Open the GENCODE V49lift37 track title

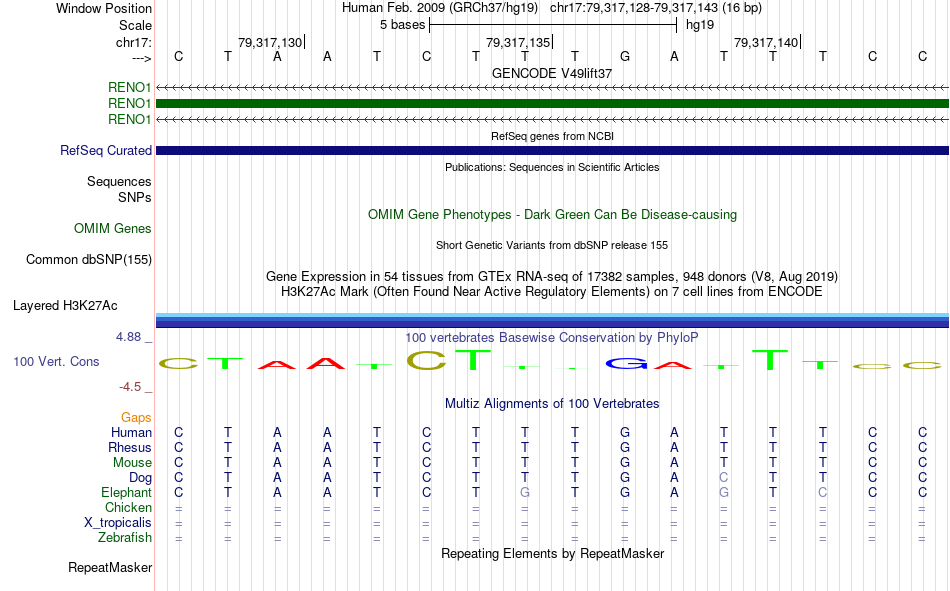(552, 73)
